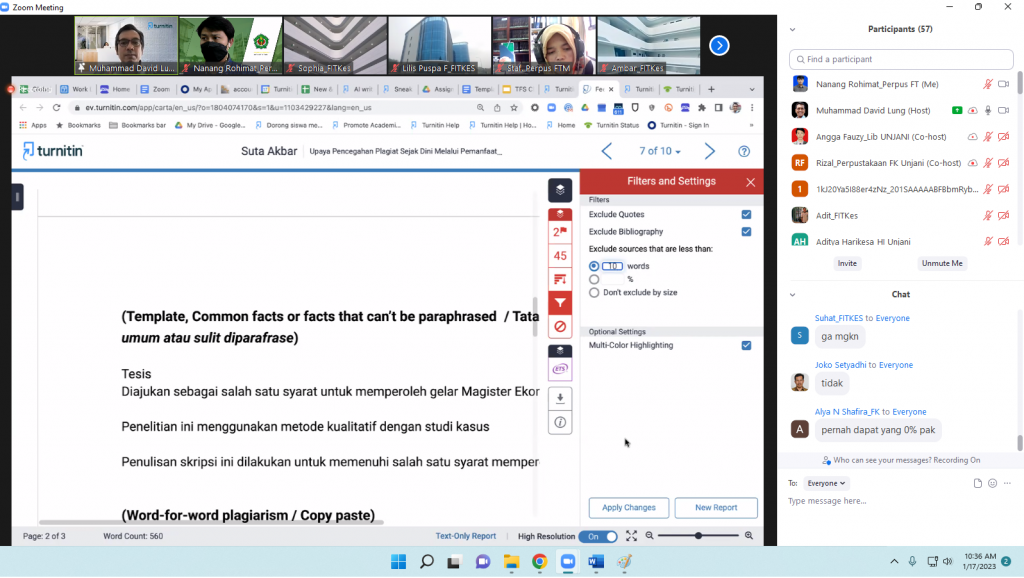Click the download report icon
The image size is (1024, 578).
coord(560,398)
